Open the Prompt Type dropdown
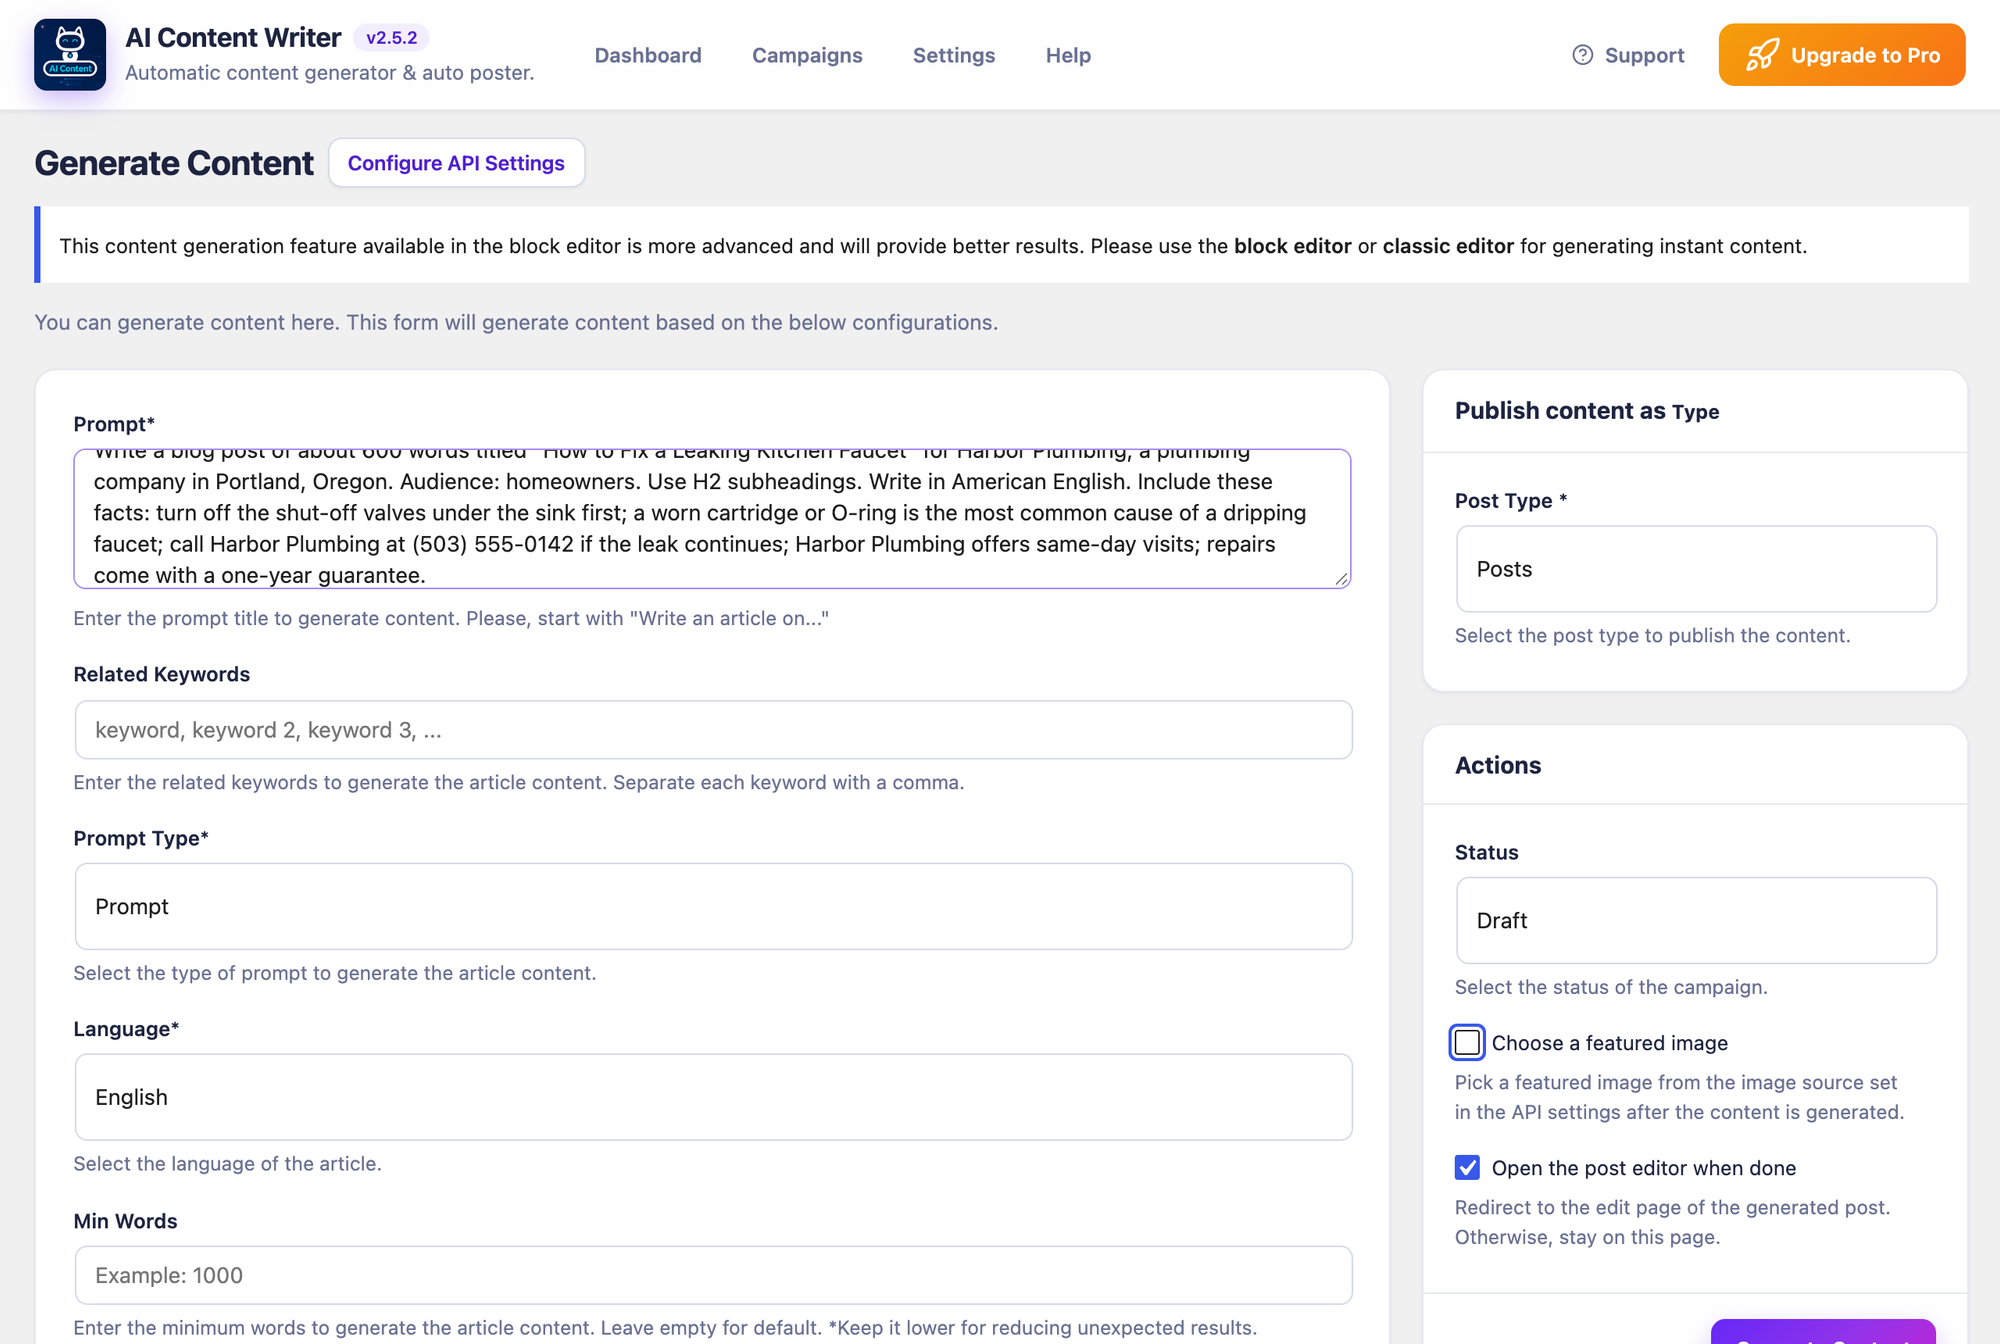The height and width of the screenshot is (1344, 2000). (713, 907)
